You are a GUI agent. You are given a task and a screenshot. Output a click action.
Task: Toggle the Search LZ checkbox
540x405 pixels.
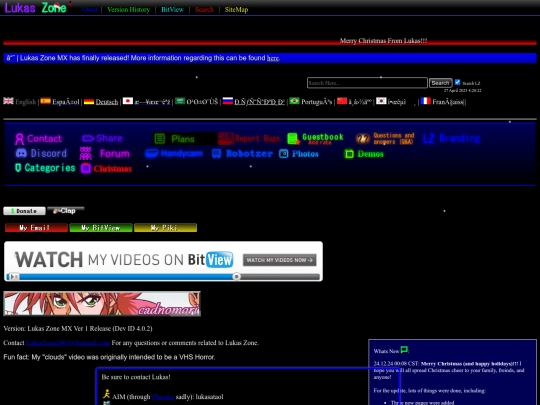click(457, 82)
